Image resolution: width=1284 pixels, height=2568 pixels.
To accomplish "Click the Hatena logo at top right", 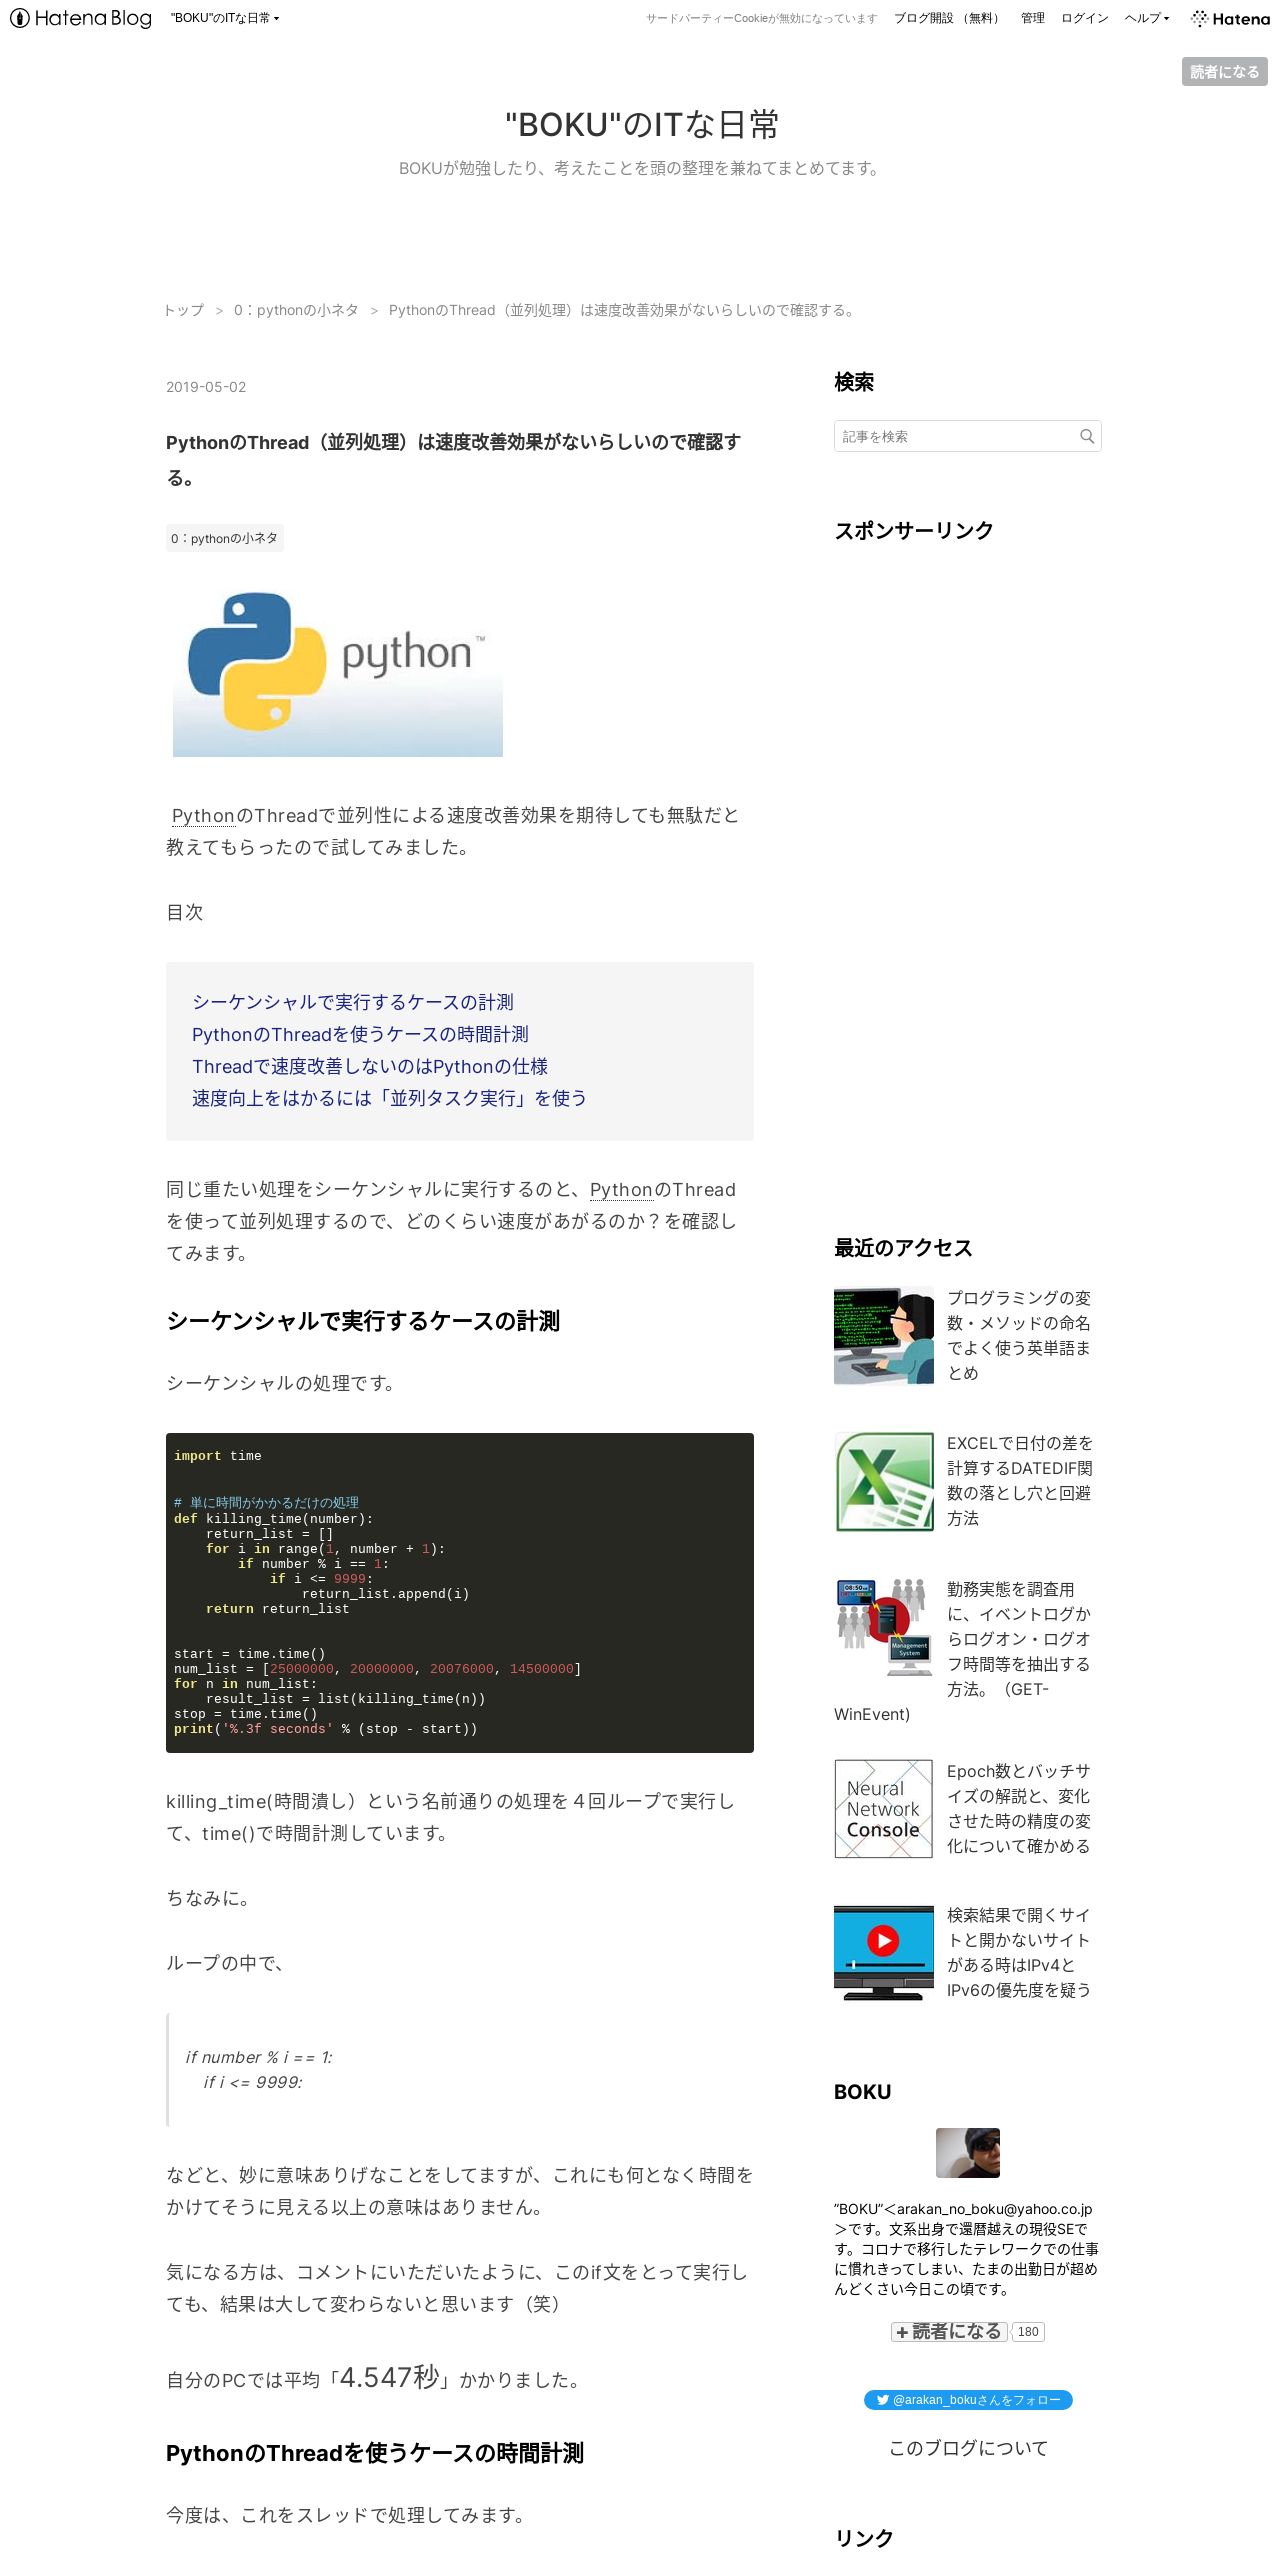I will pos(1230,18).
